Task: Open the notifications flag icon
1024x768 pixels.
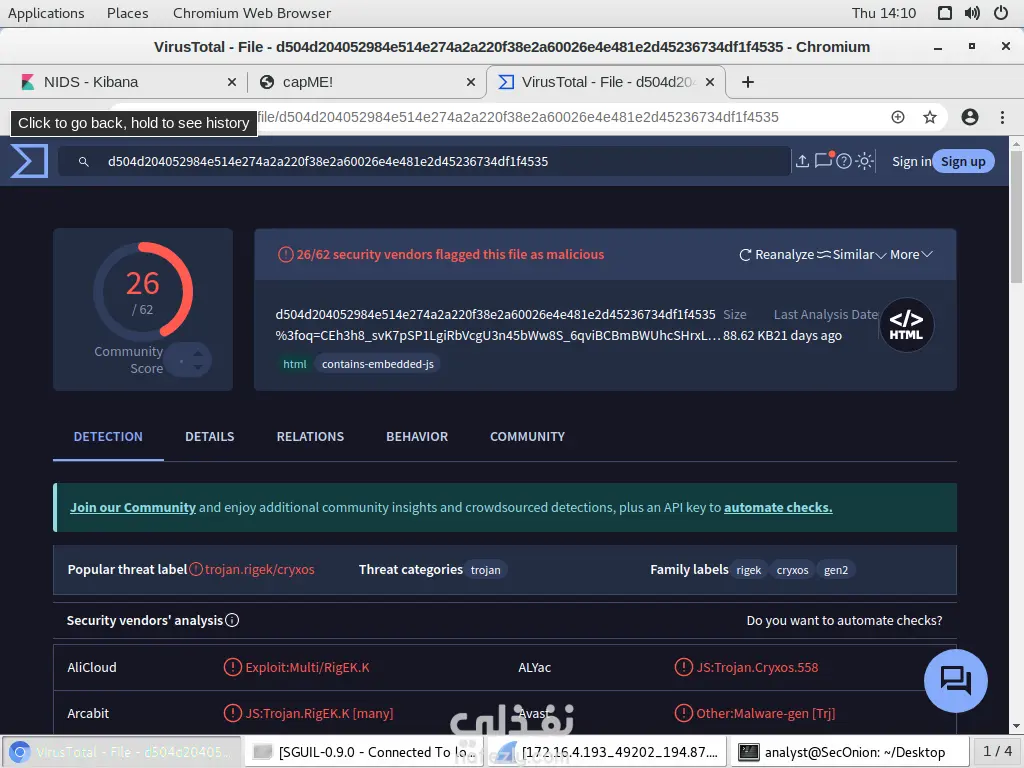Action: pyautogui.click(x=824, y=160)
